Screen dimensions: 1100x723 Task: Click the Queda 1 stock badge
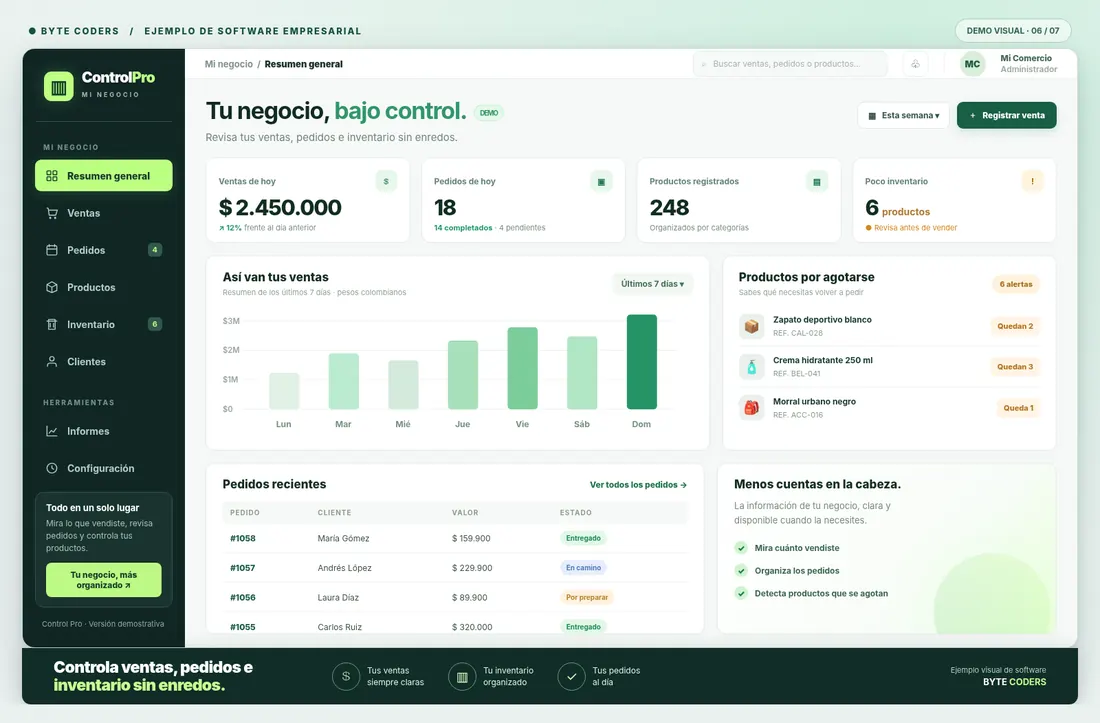(x=1019, y=408)
